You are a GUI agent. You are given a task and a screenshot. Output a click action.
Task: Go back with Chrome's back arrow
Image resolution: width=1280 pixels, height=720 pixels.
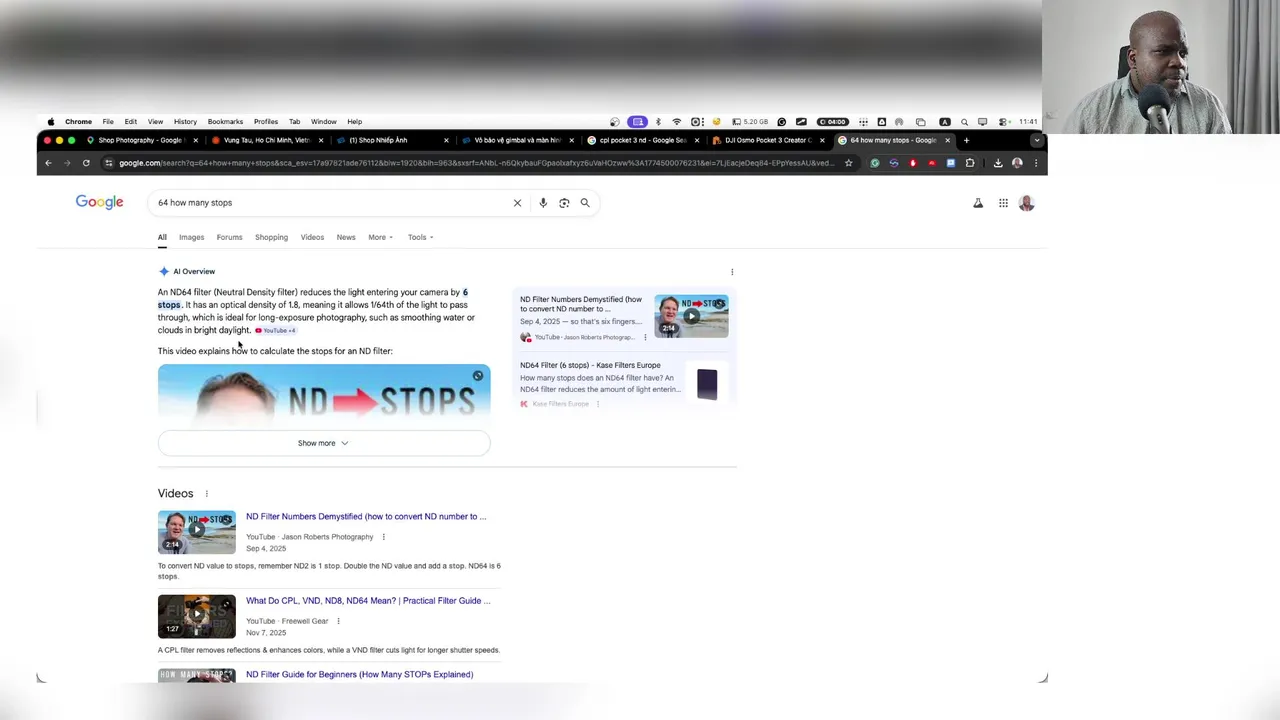pos(48,163)
